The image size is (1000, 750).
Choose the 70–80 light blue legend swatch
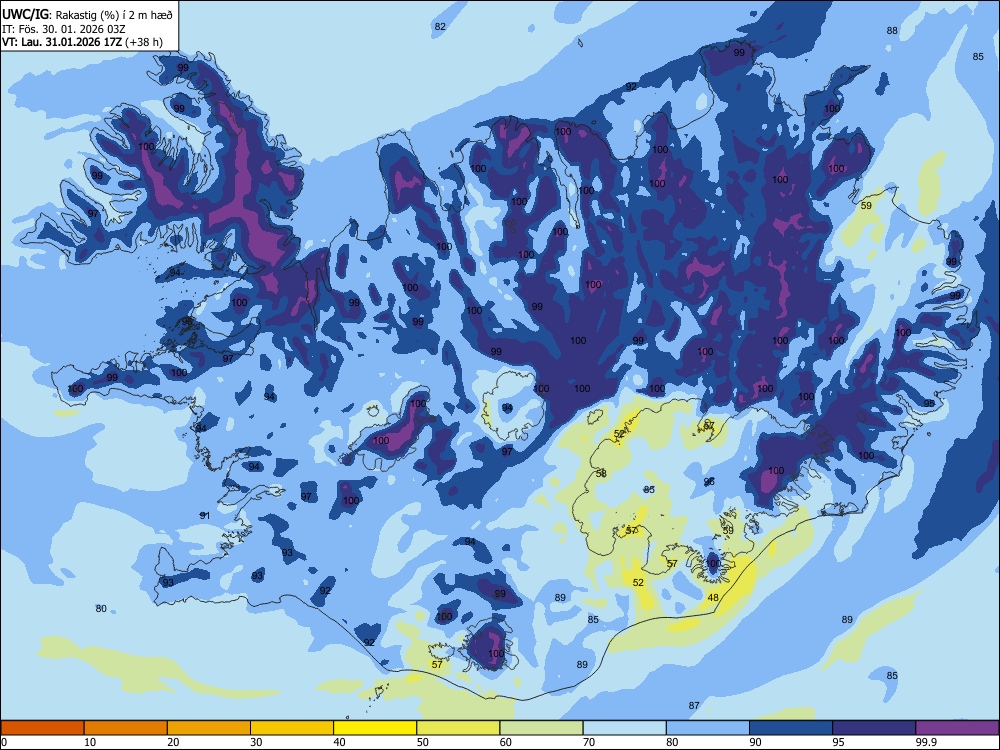[x=625, y=728]
